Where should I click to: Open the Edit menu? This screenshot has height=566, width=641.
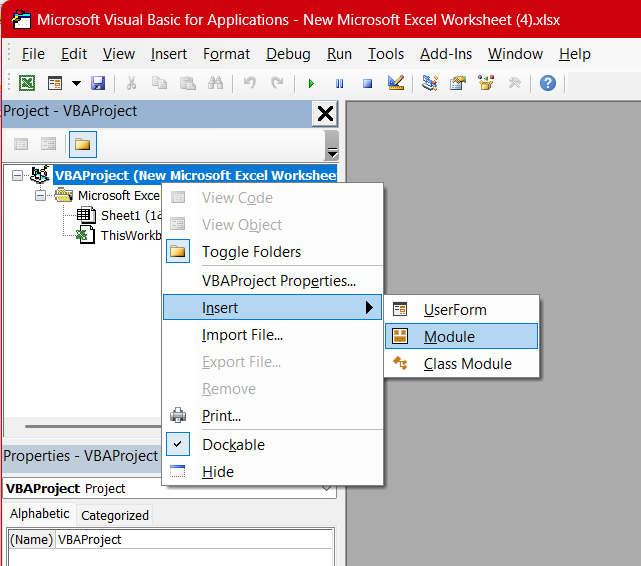[74, 54]
